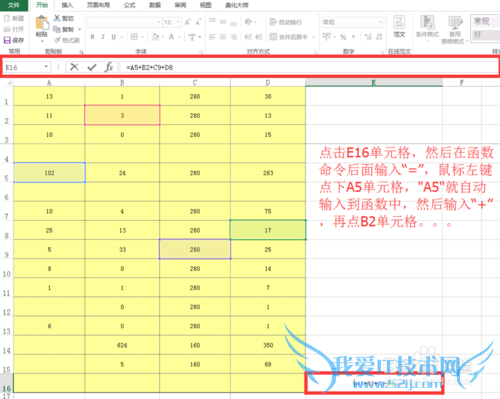Click the Percent Style (%) icon
This screenshot has width=500, height=399.
[x=343, y=37]
